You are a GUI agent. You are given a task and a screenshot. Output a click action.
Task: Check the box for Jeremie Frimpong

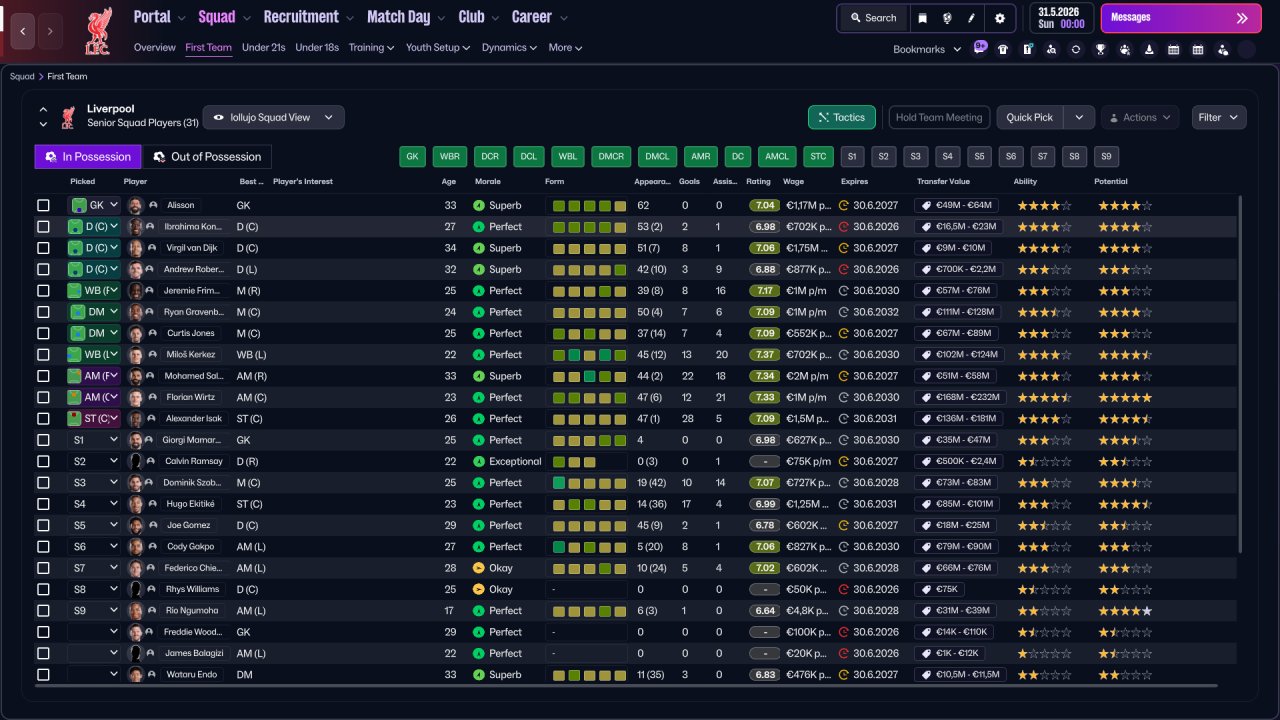pyautogui.click(x=43, y=291)
